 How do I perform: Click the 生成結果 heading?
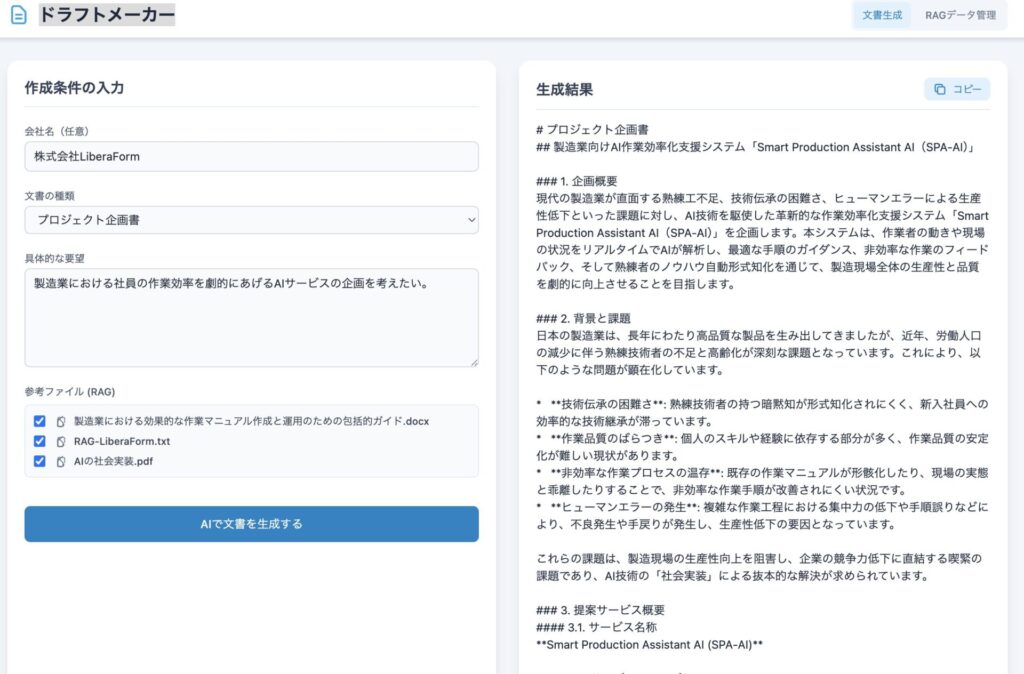click(564, 89)
